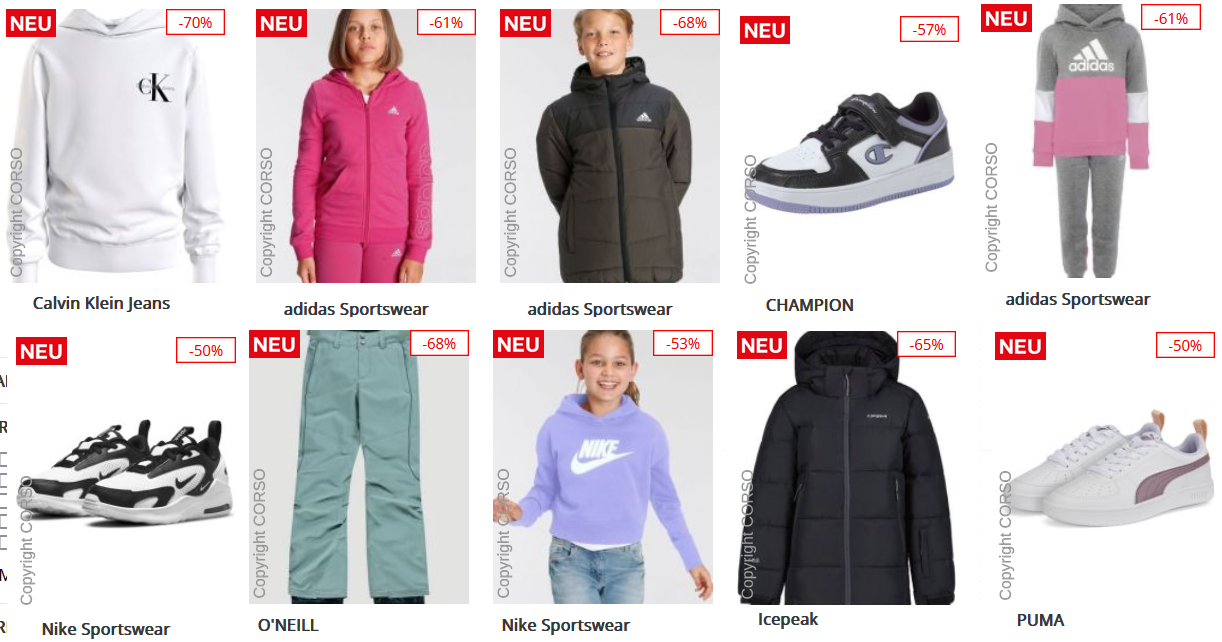
Task: Click the Calvin Klein Jeans brand link
Action: coord(102,303)
